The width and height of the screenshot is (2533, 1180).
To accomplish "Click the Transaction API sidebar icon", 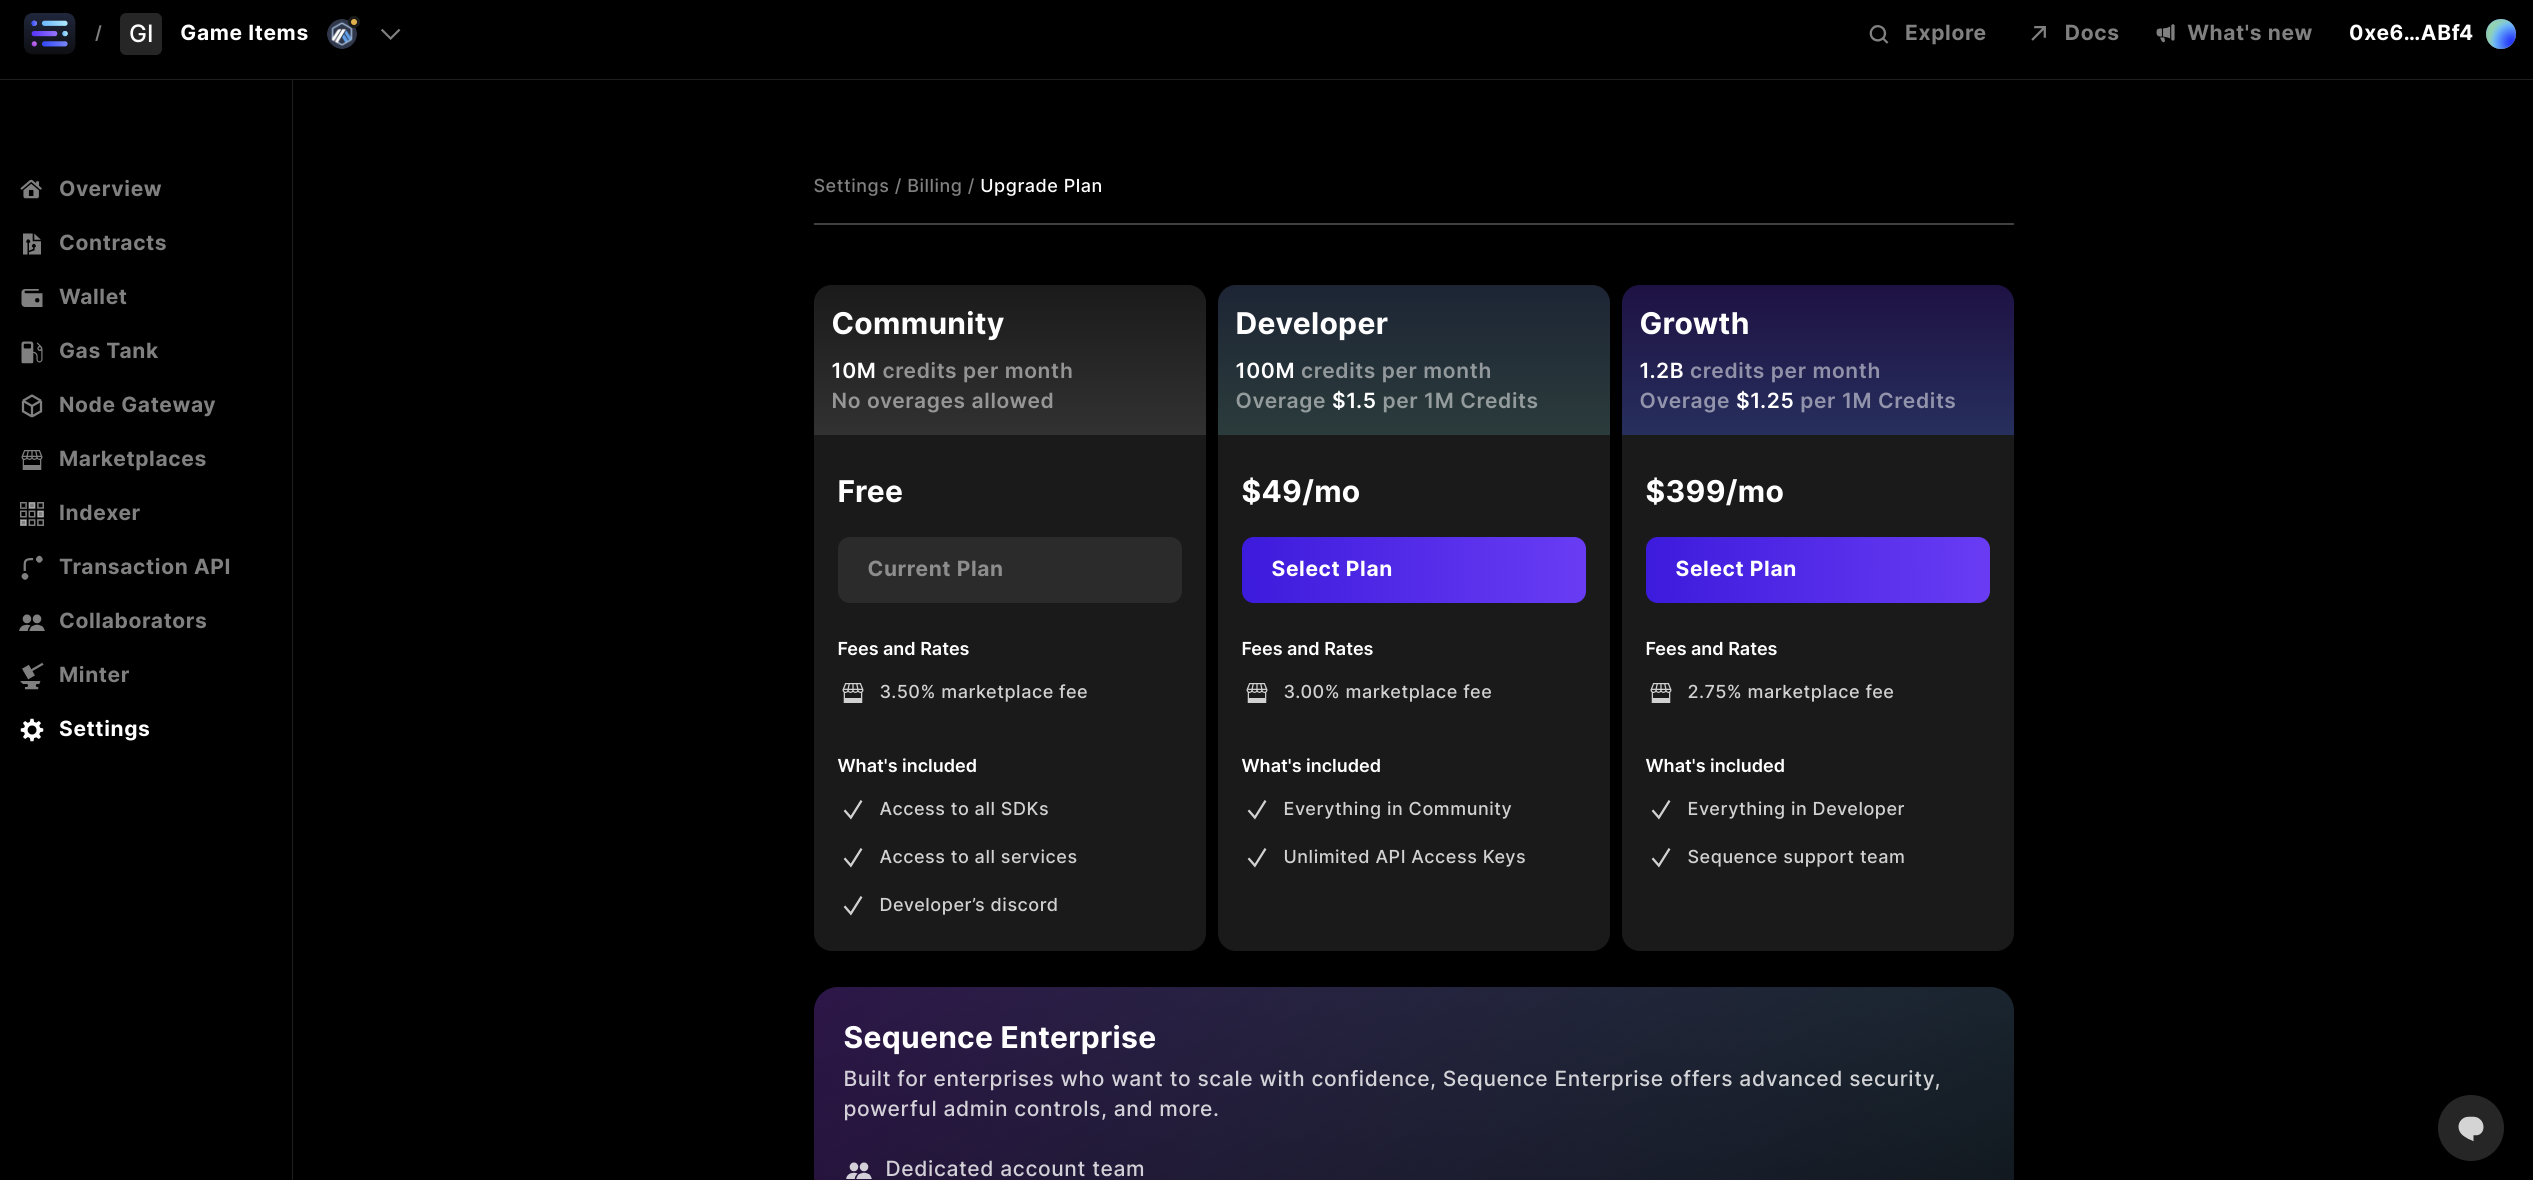I will click(31, 566).
